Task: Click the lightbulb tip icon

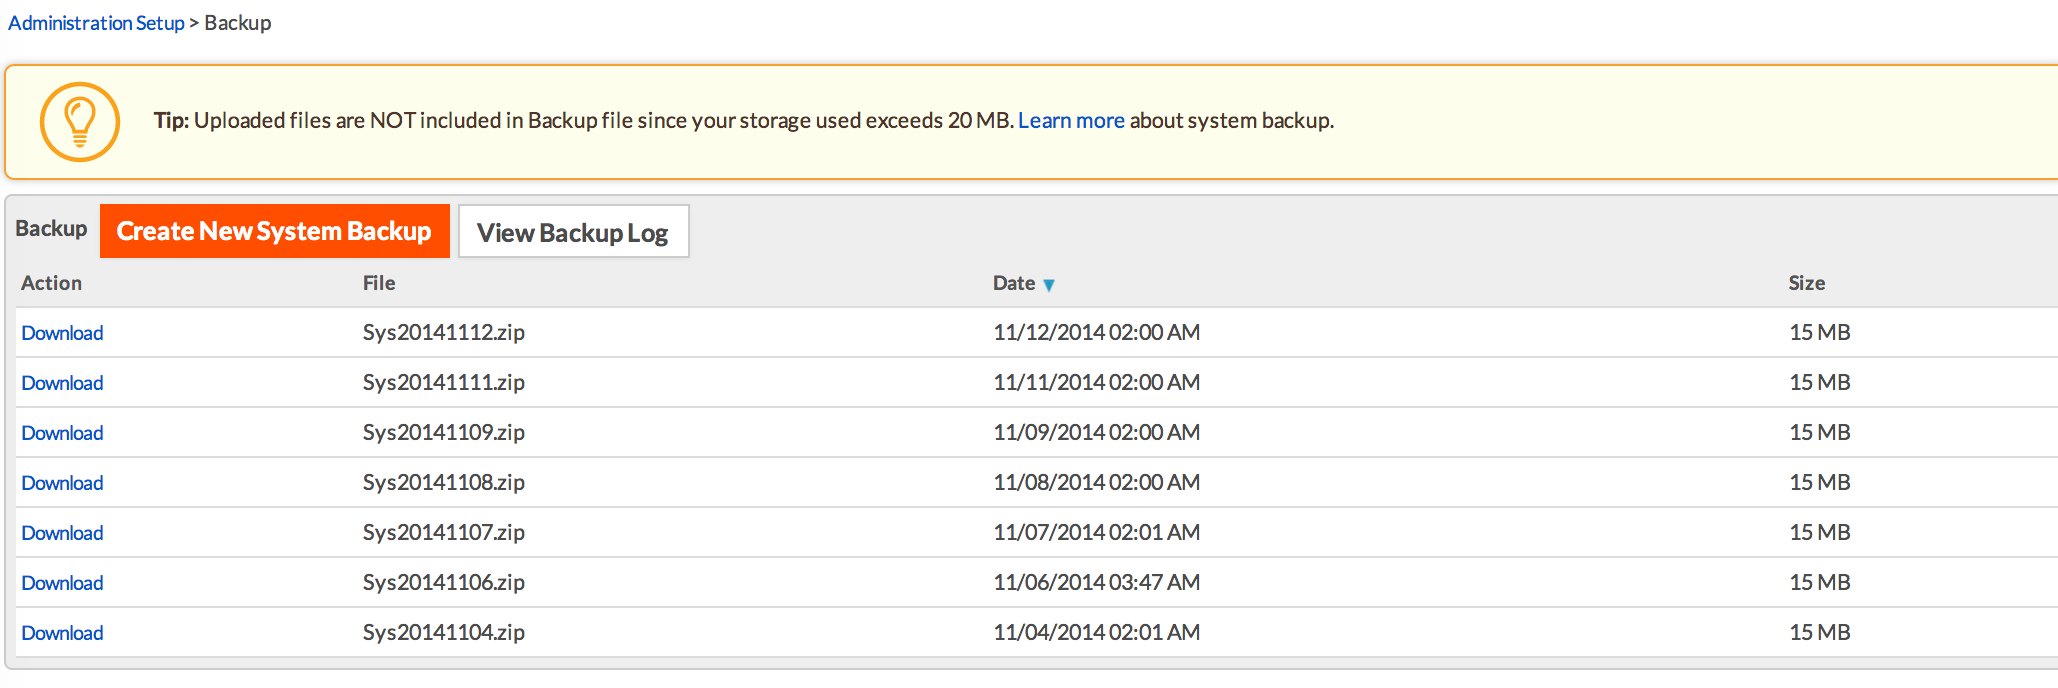Action: point(79,122)
